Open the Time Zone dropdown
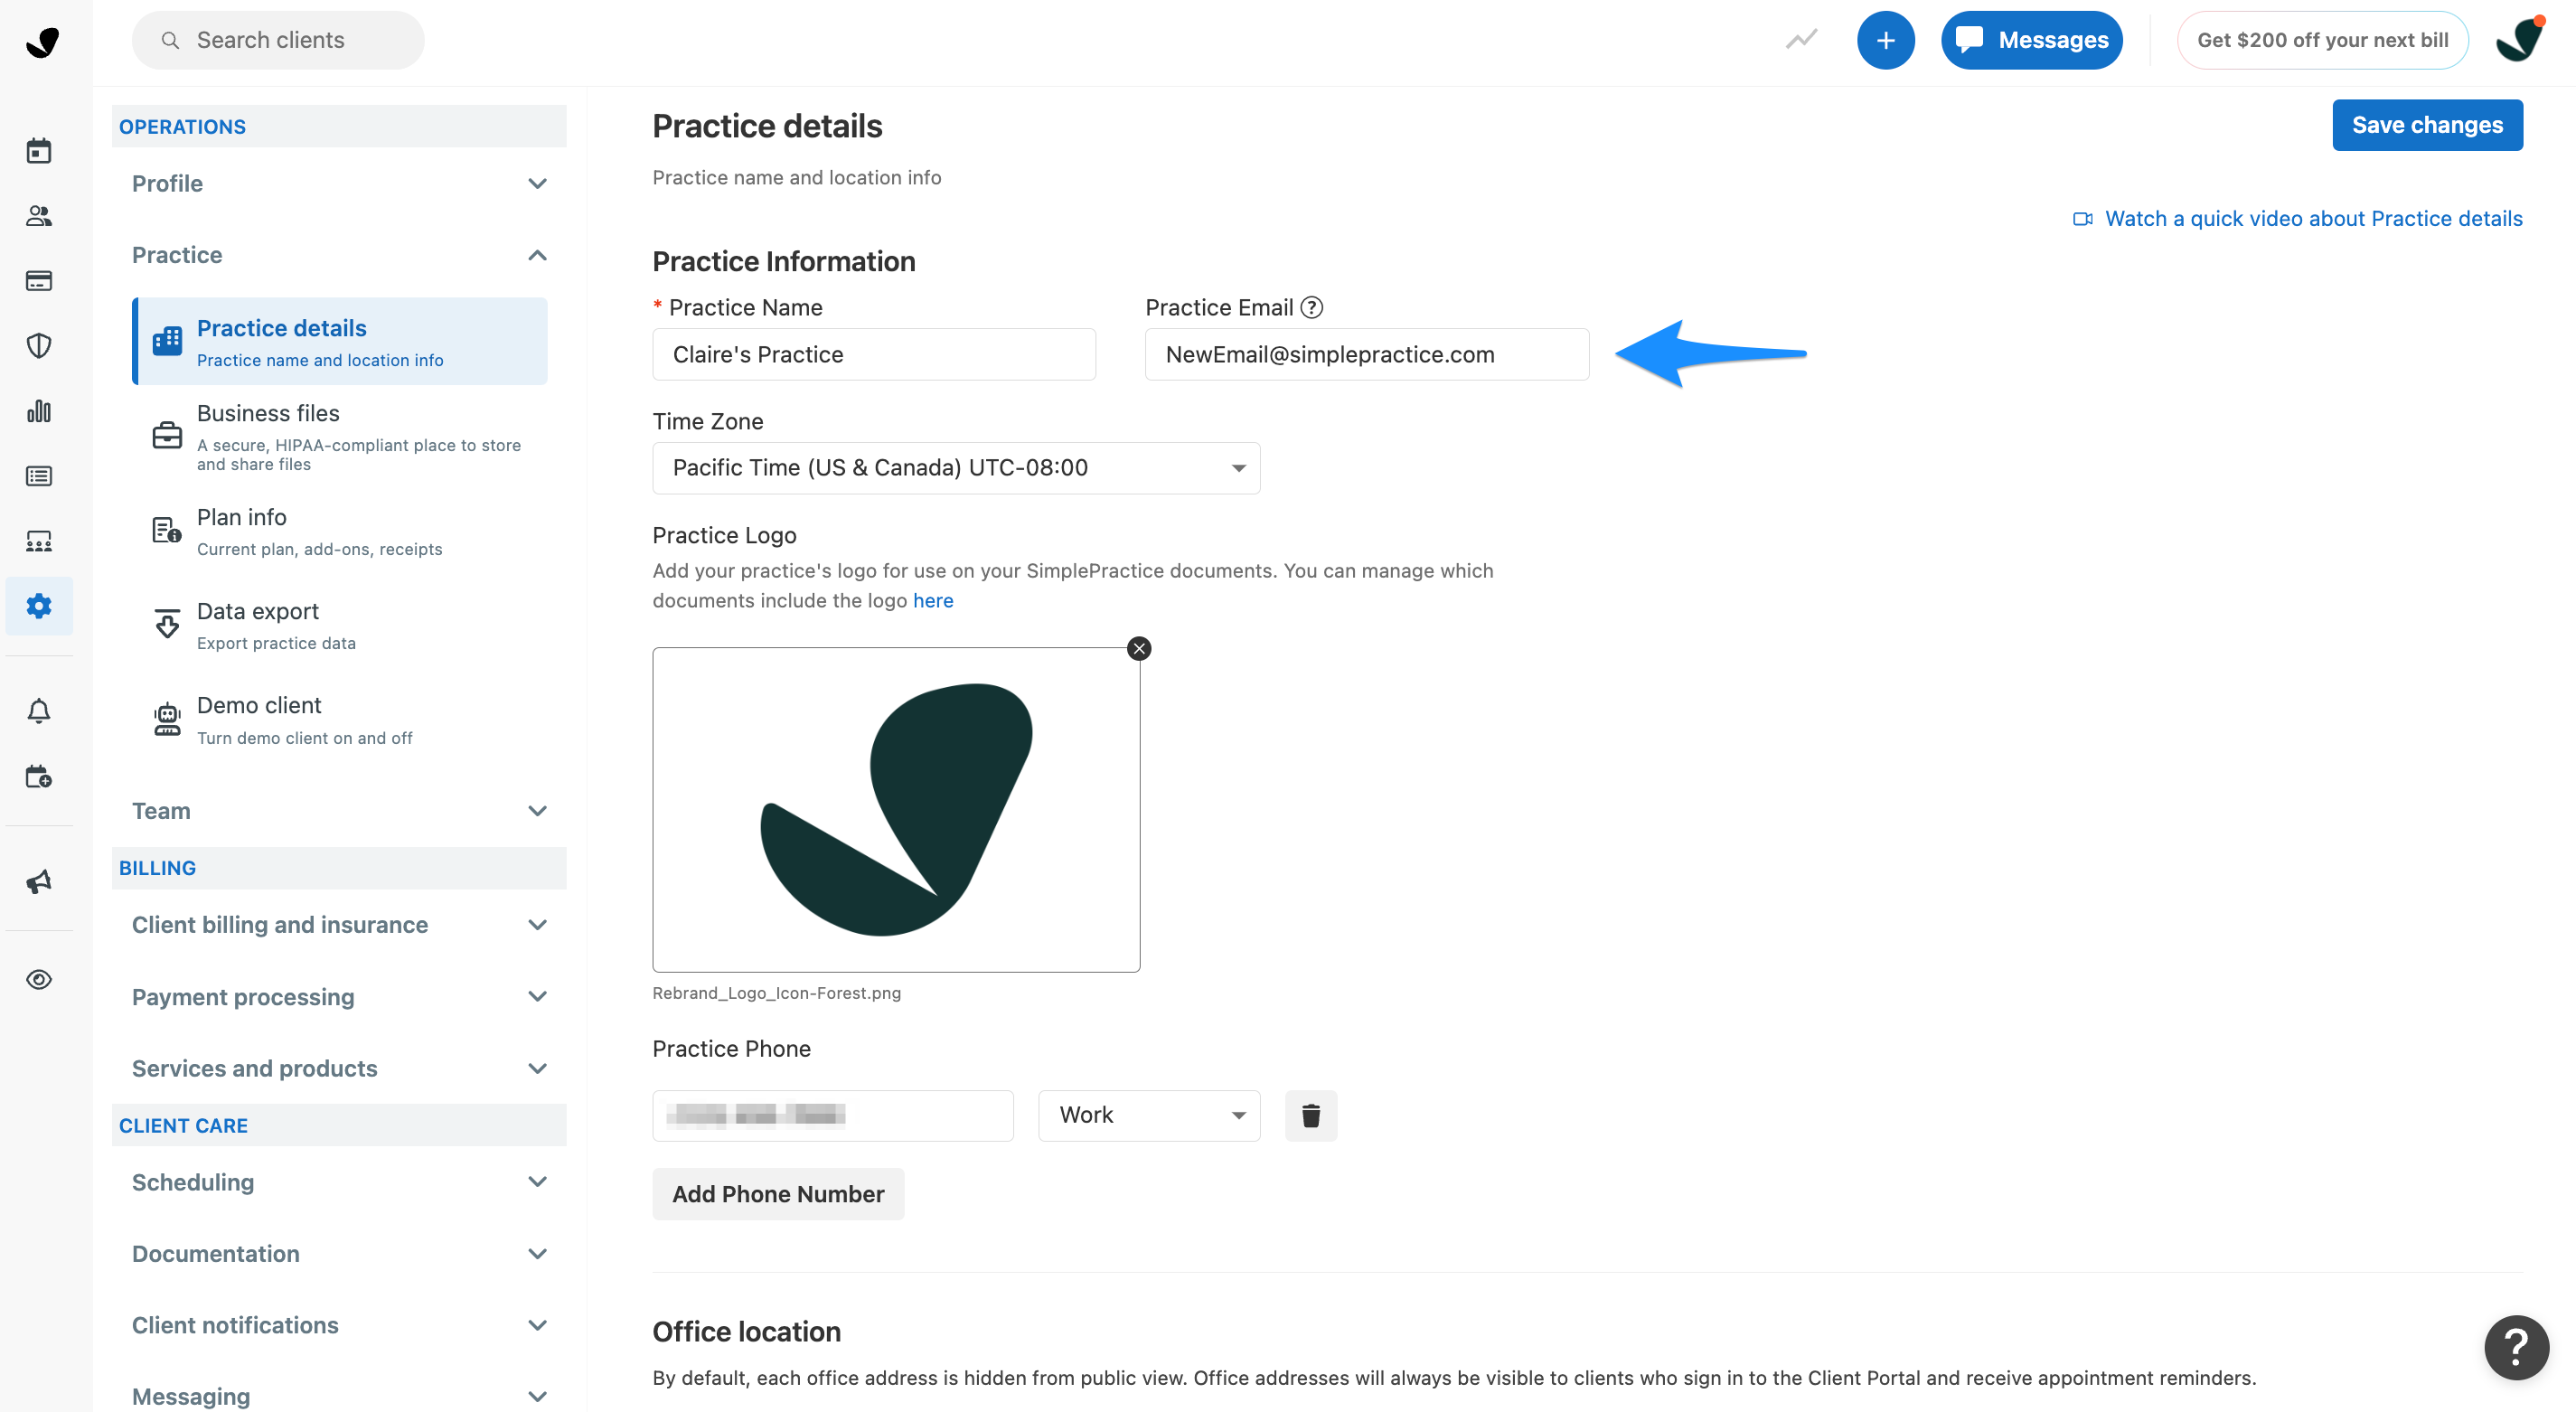 coord(955,468)
